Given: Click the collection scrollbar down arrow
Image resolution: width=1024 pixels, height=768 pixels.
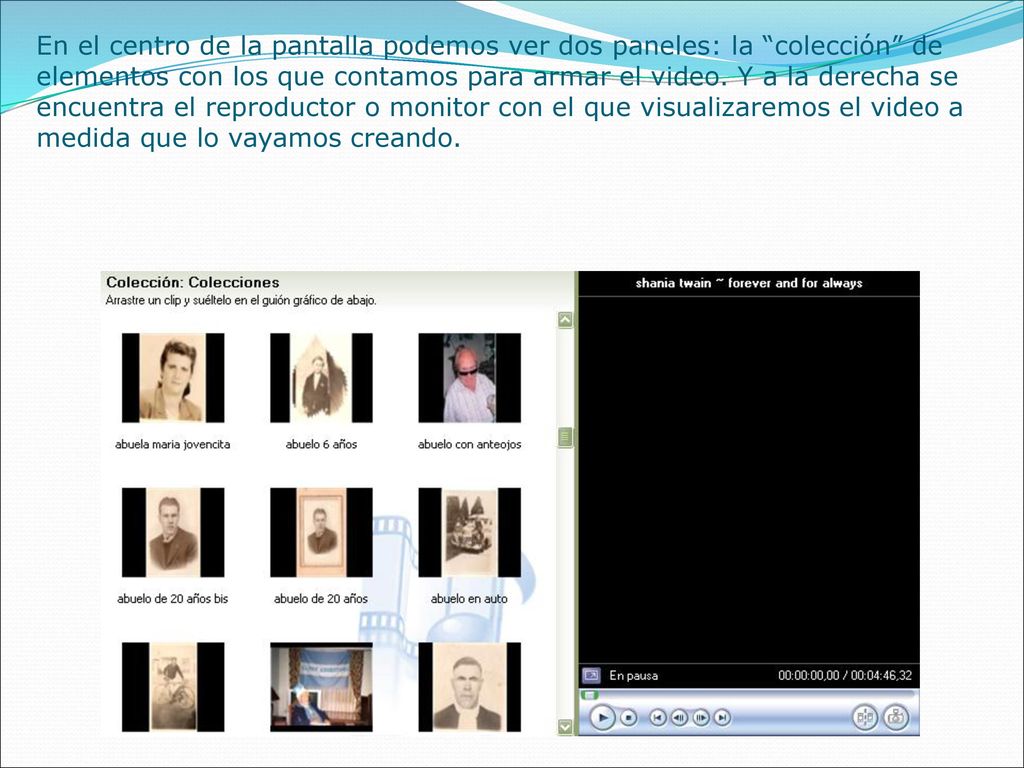Looking at the screenshot, I should (x=565, y=727).
